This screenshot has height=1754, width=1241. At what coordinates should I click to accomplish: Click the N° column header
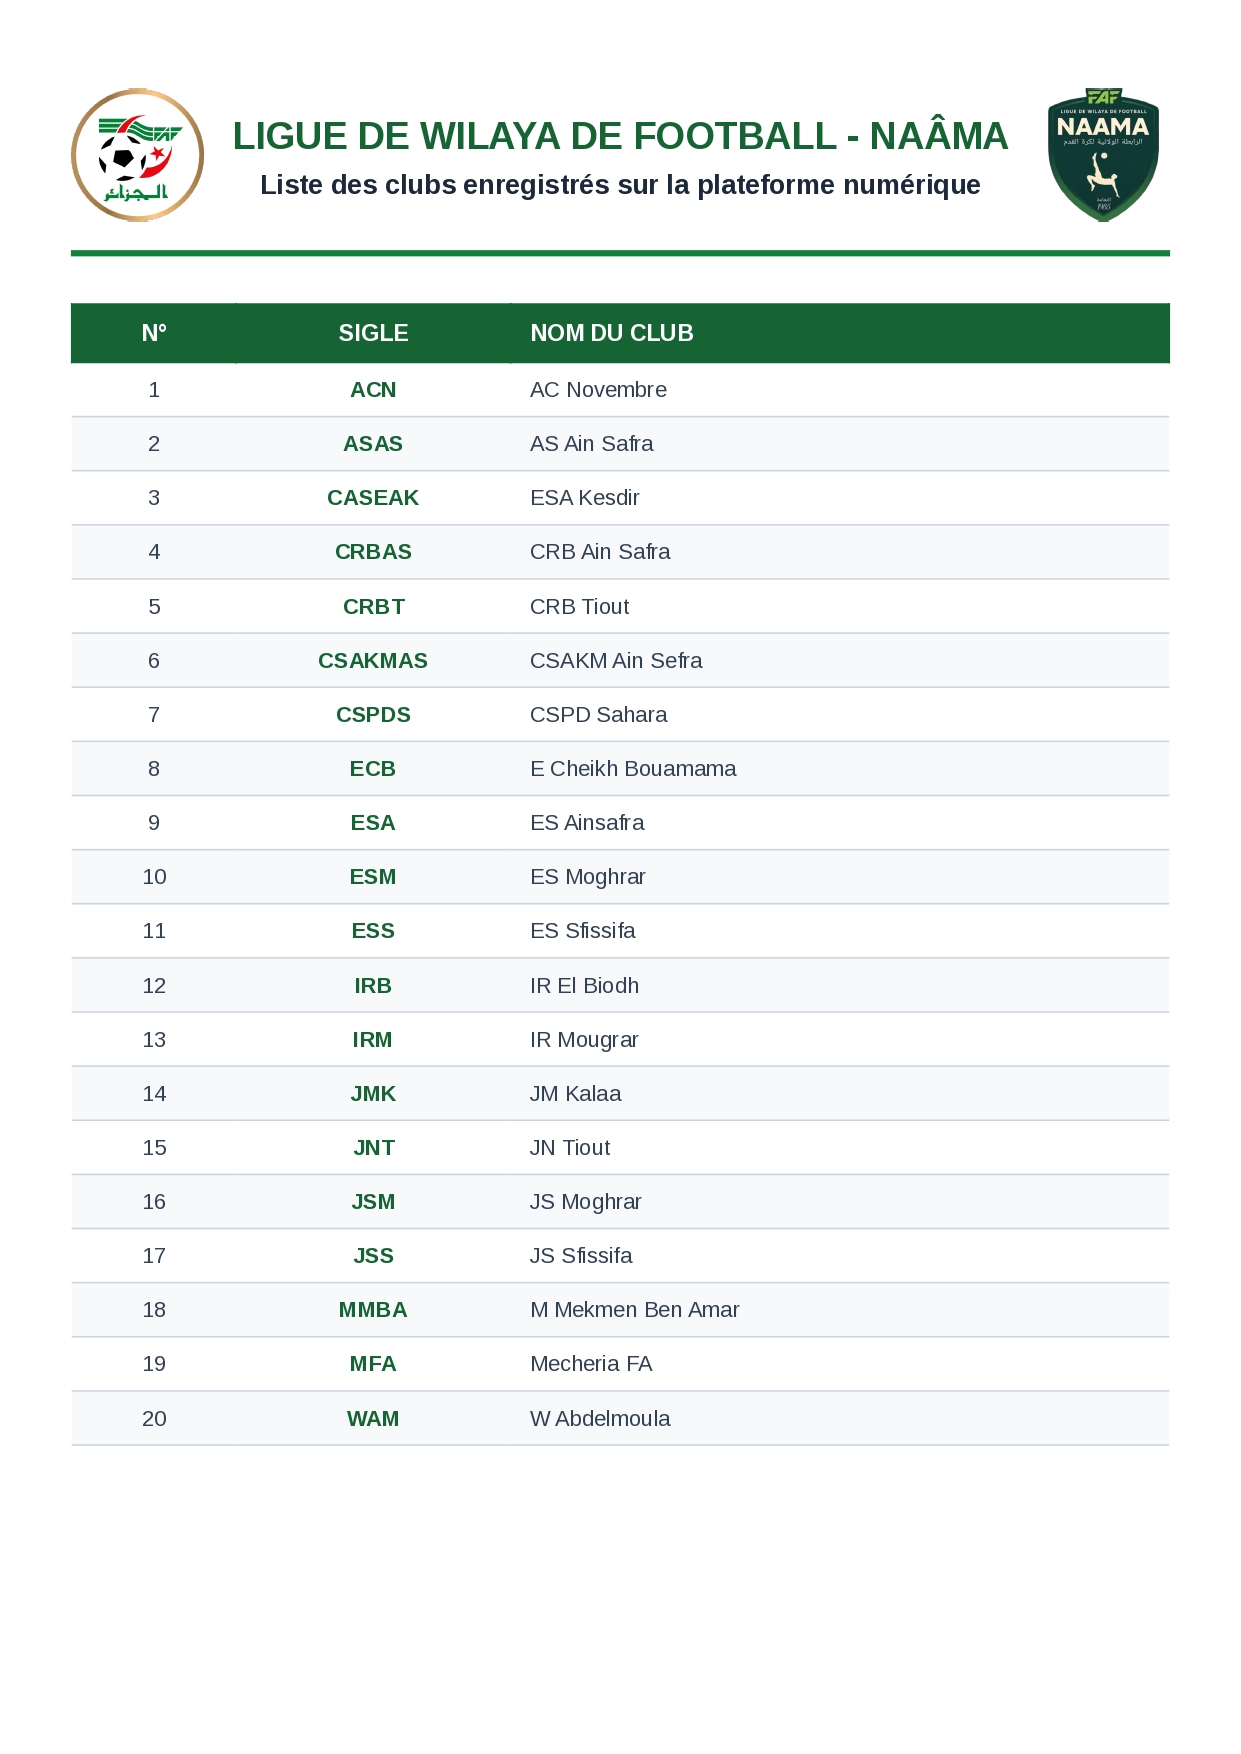click(x=154, y=333)
